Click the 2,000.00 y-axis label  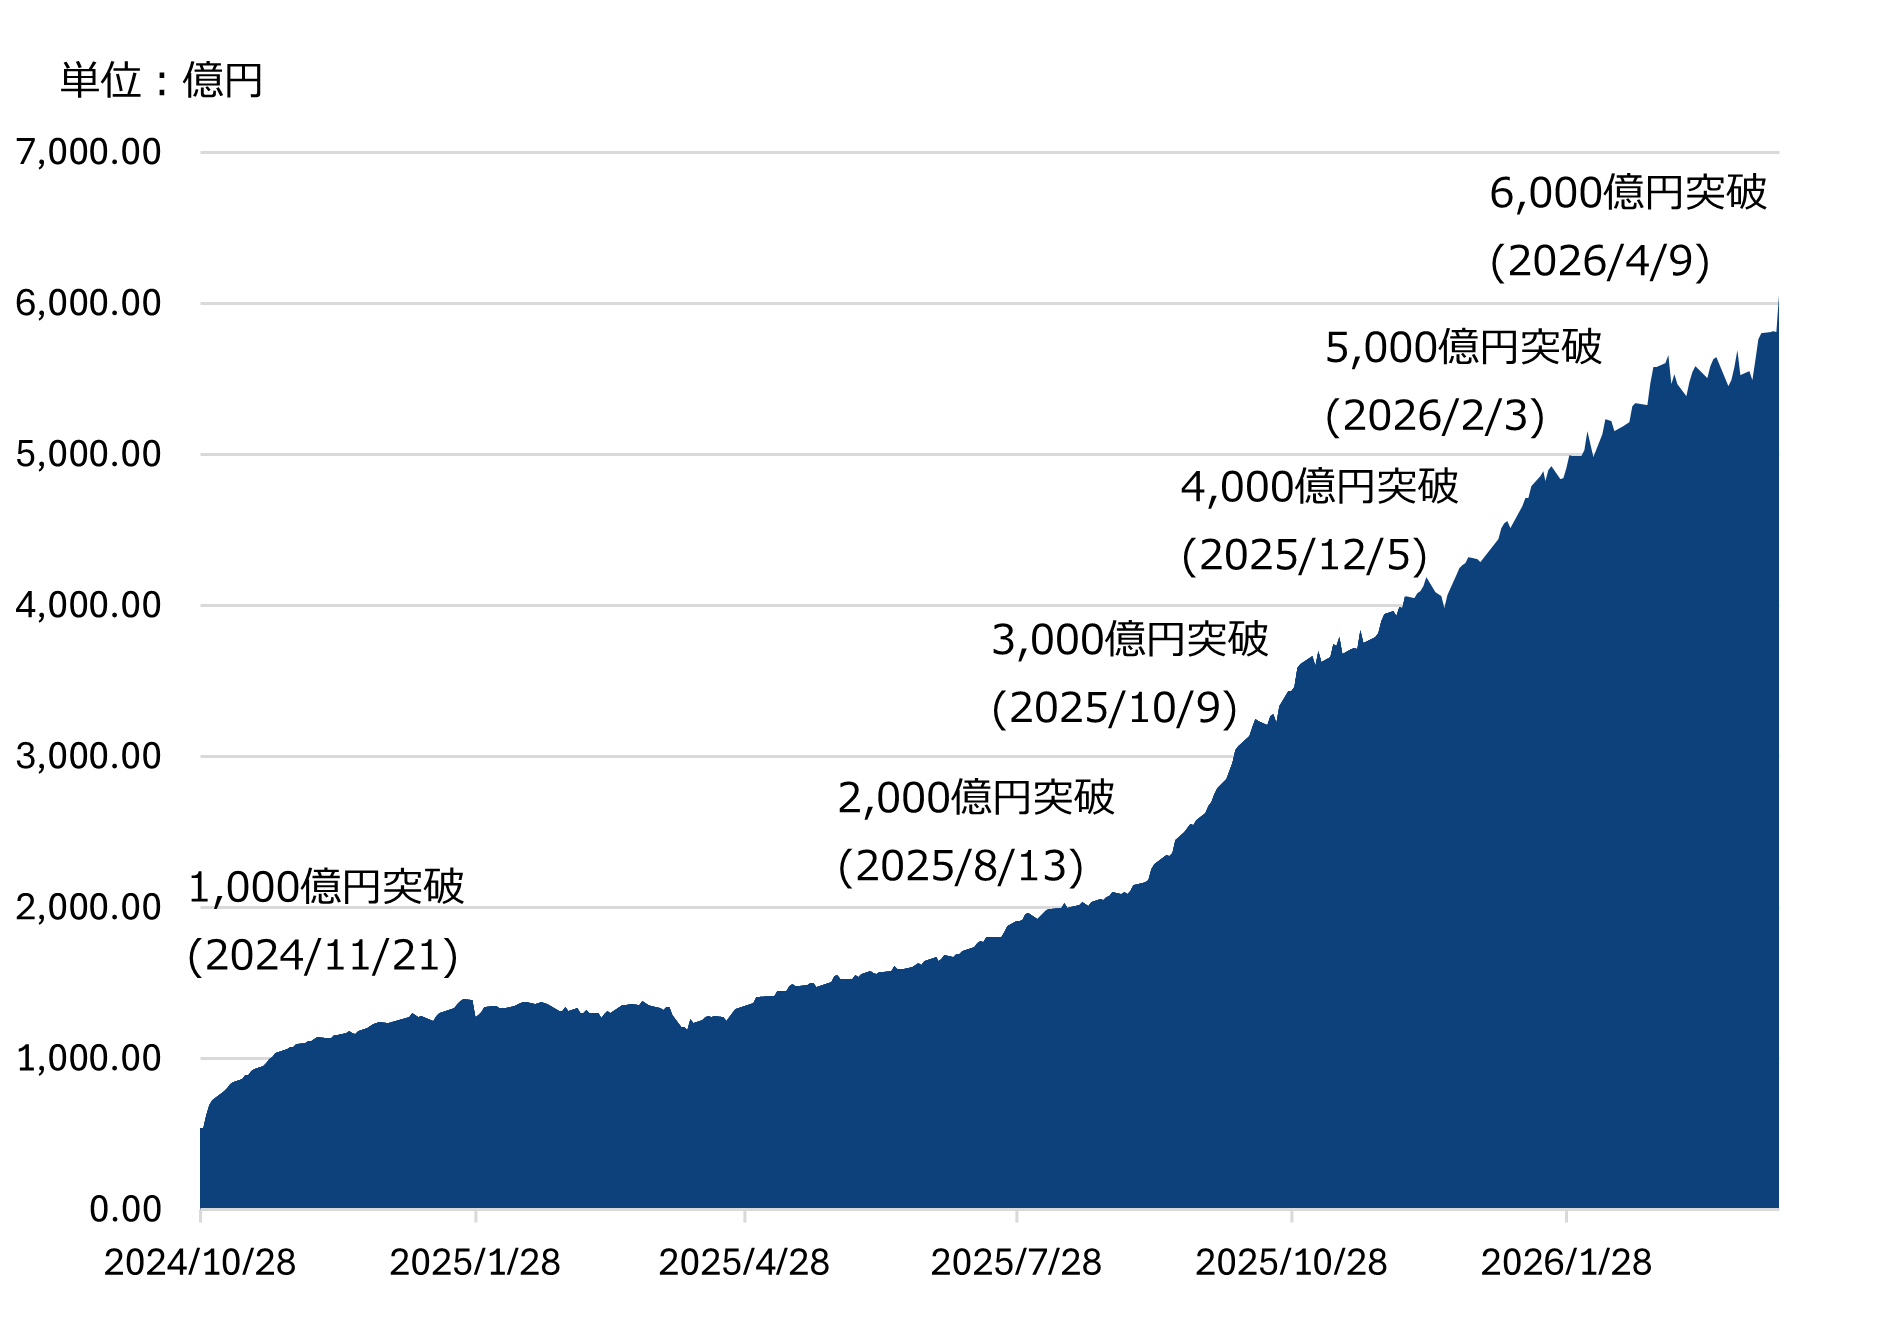(88, 907)
